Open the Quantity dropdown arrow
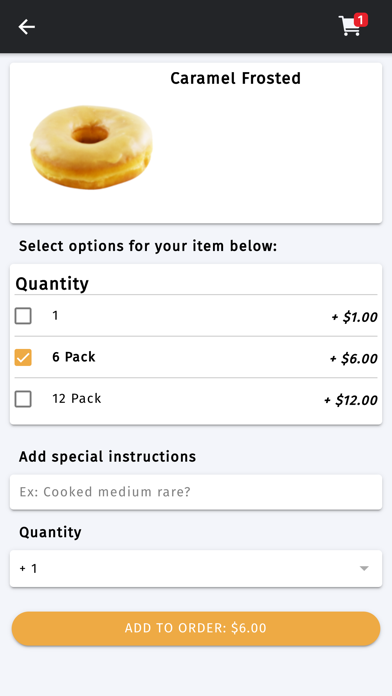The height and width of the screenshot is (696, 392). pyautogui.click(x=364, y=569)
